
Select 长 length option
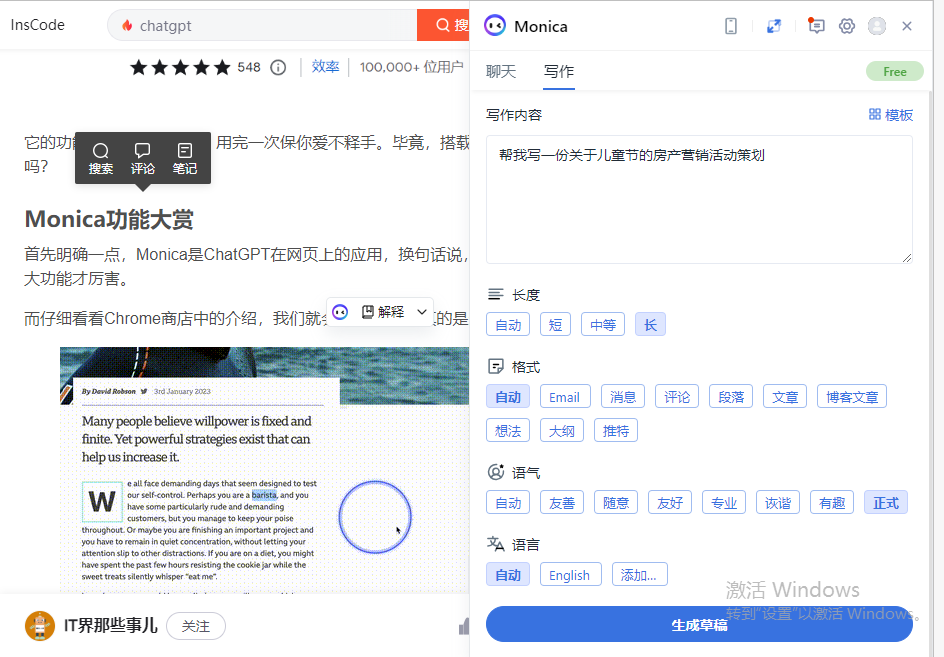(650, 325)
